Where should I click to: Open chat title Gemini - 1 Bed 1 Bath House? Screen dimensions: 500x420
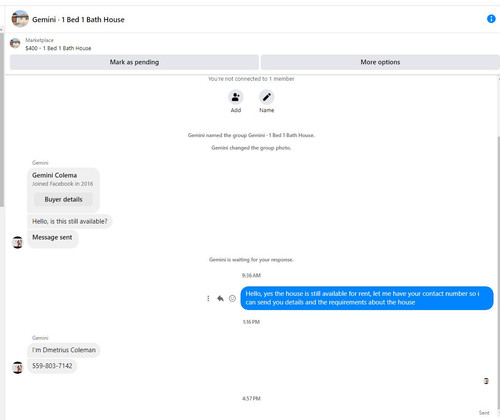[78, 20]
